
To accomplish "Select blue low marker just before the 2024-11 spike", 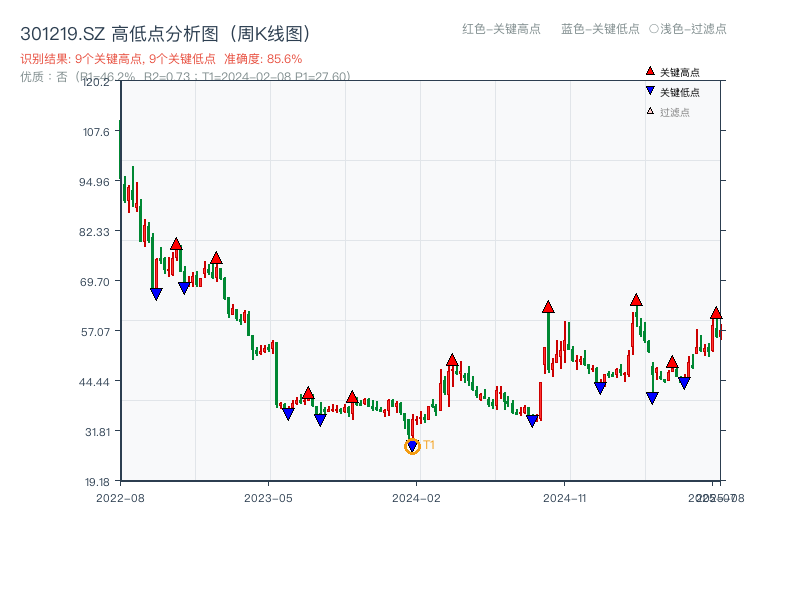I will click(532, 421).
